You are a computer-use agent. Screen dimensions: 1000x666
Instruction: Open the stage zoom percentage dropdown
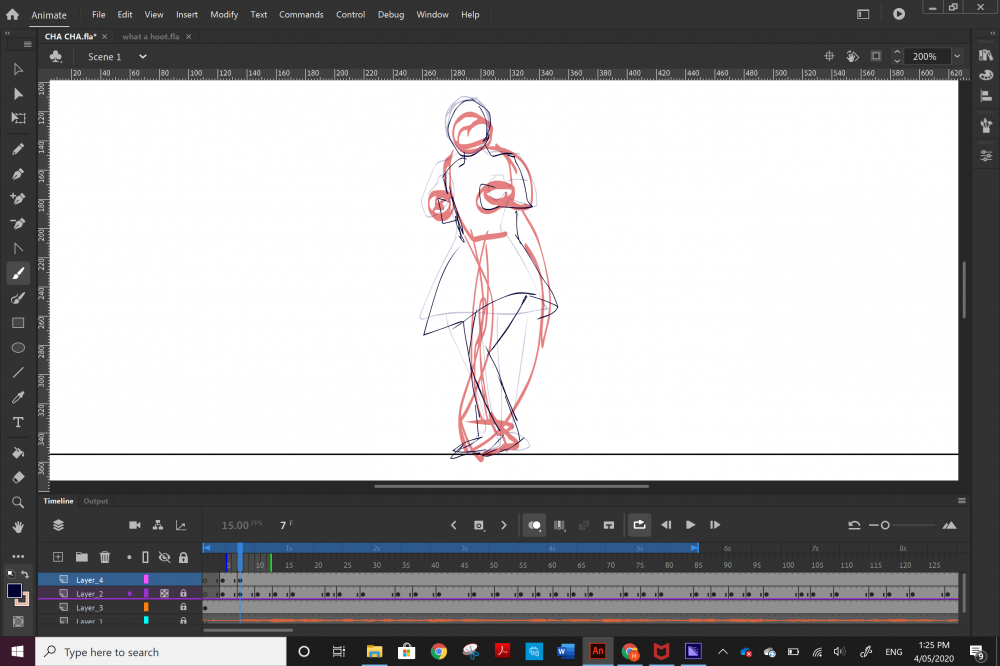pyautogui.click(x=957, y=57)
